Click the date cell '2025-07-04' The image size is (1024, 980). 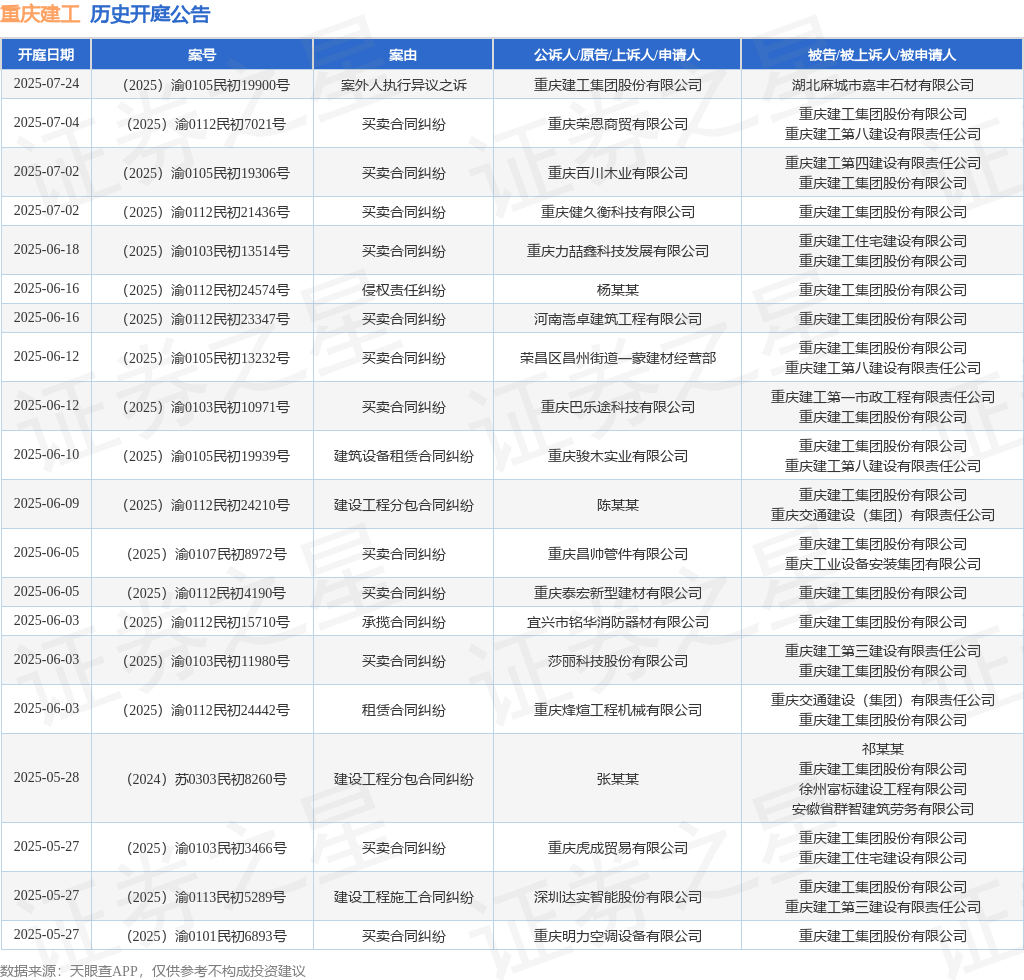[46, 123]
